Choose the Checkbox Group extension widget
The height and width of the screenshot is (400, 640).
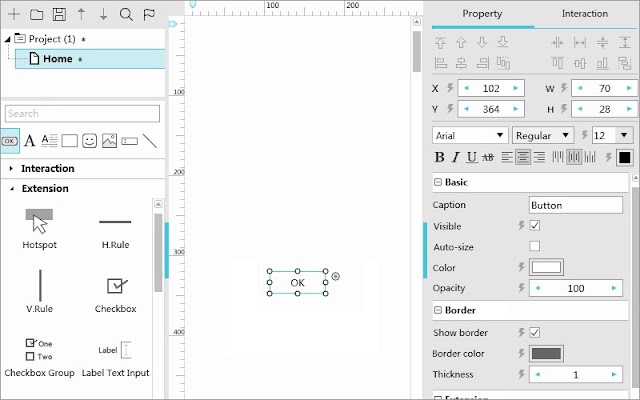pos(39,358)
